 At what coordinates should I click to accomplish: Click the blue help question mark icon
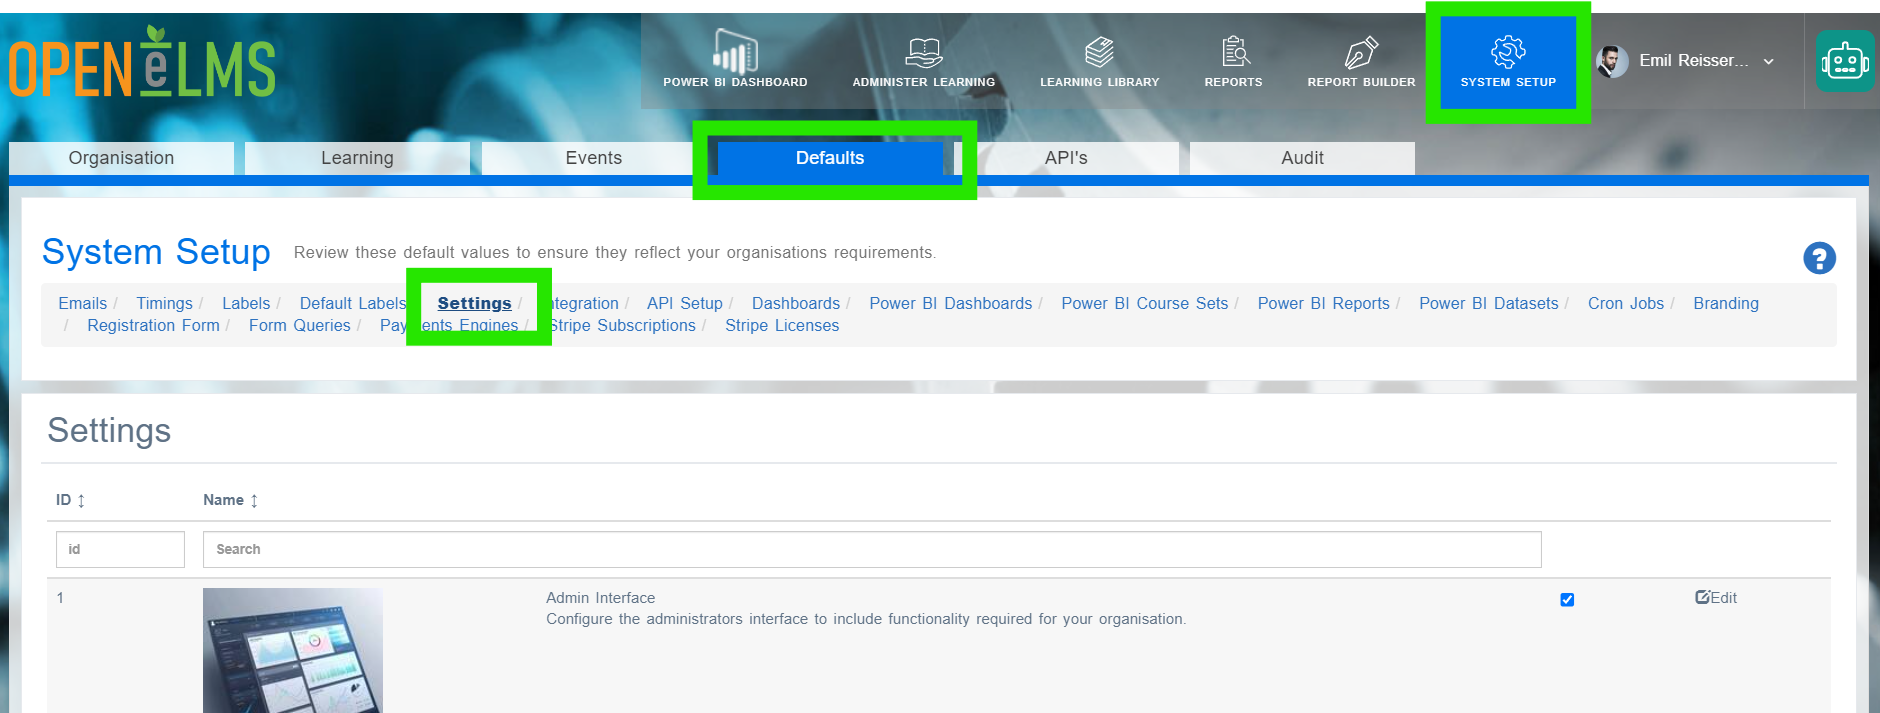[1819, 258]
